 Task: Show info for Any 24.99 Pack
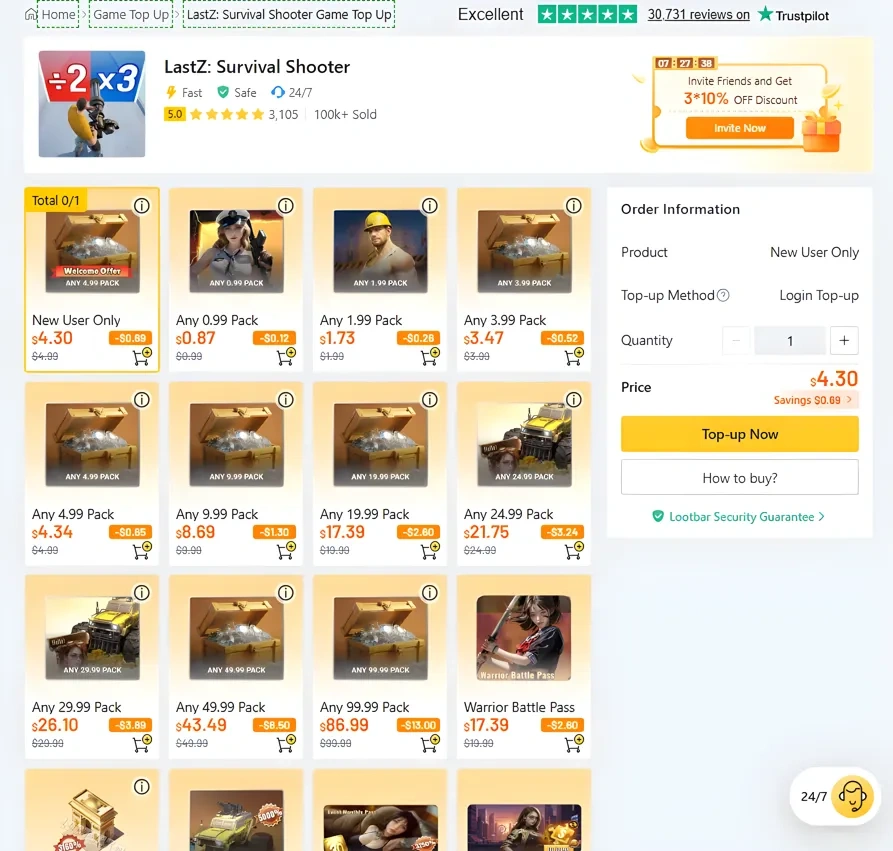(x=574, y=400)
